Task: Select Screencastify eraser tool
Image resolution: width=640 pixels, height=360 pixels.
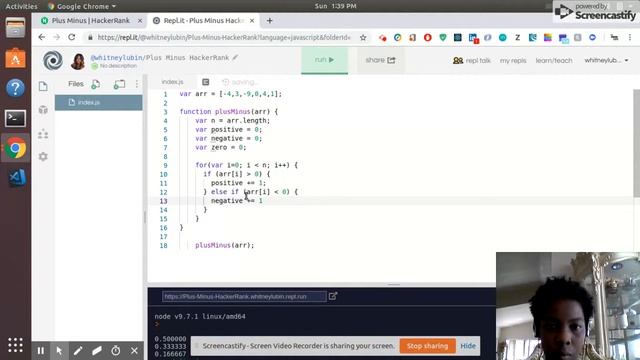Action: coord(97,351)
